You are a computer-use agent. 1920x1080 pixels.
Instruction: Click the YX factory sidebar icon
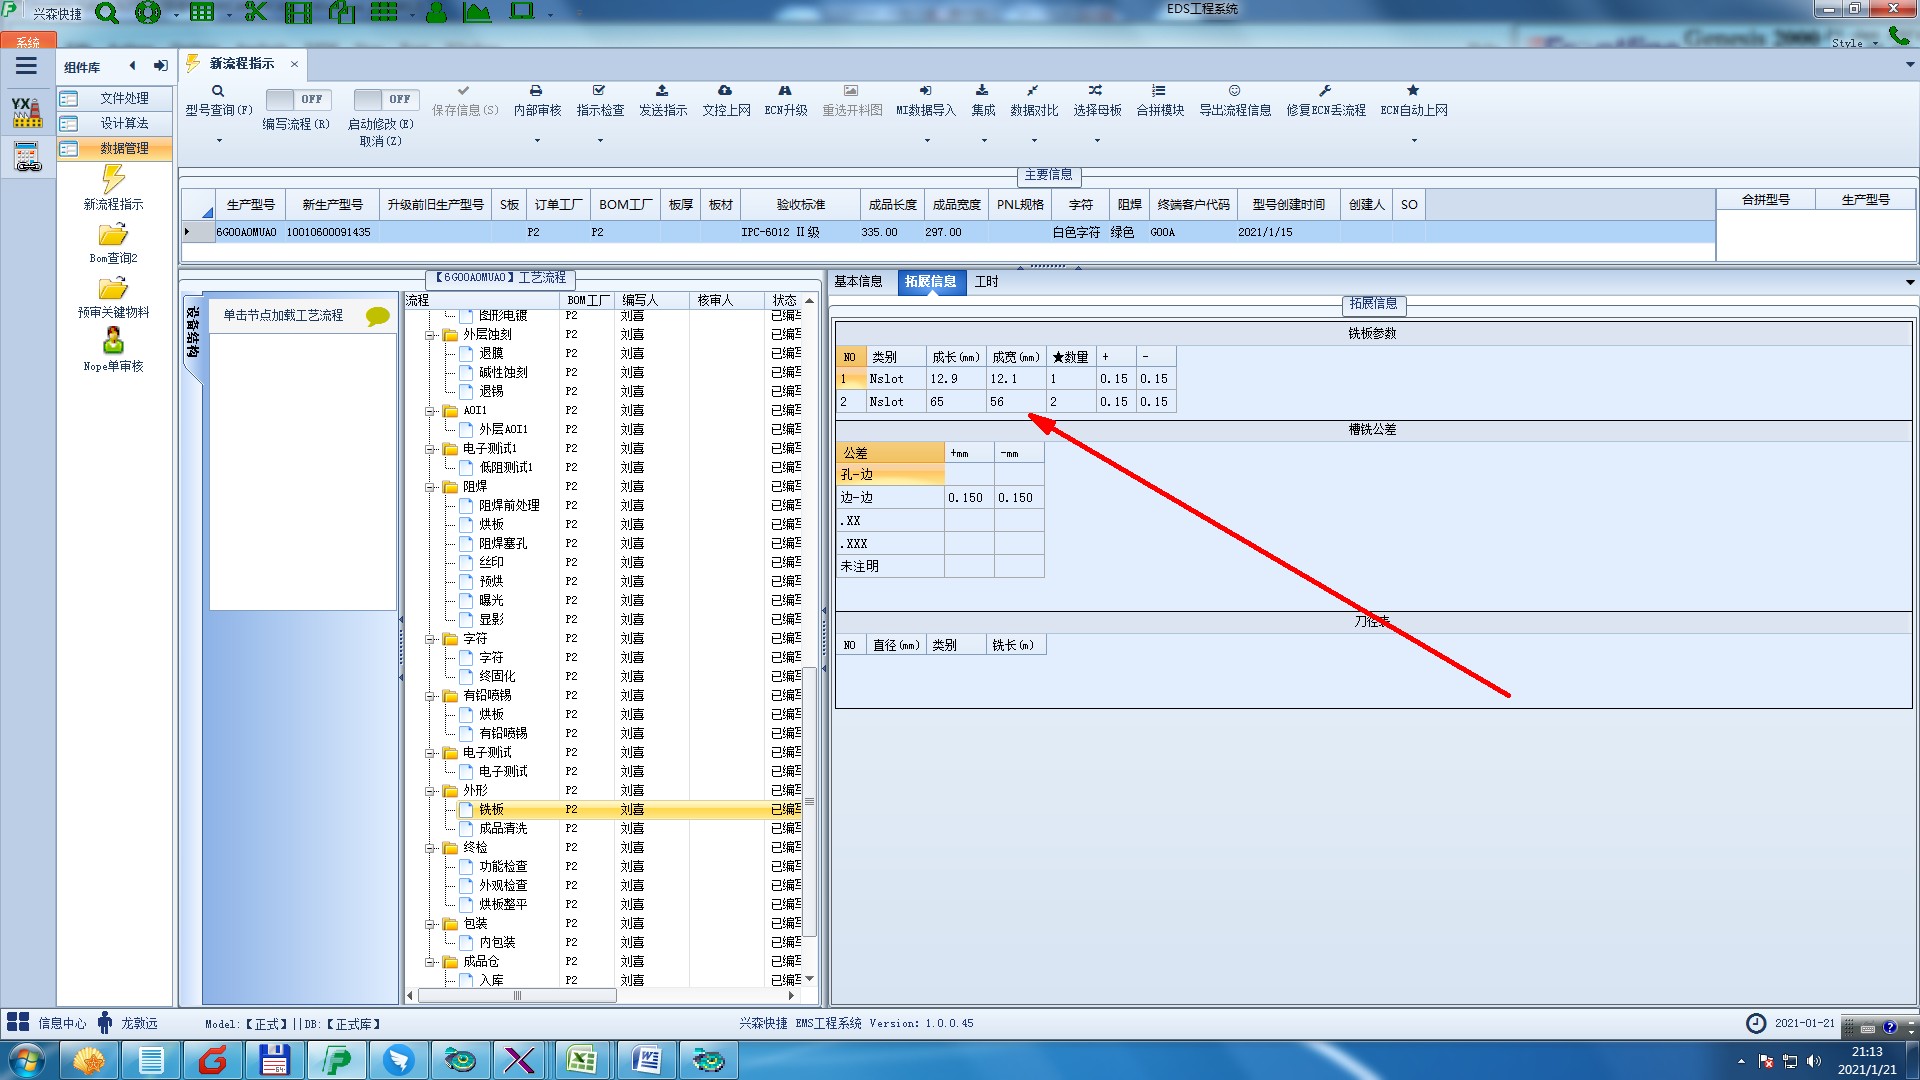[x=27, y=112]
